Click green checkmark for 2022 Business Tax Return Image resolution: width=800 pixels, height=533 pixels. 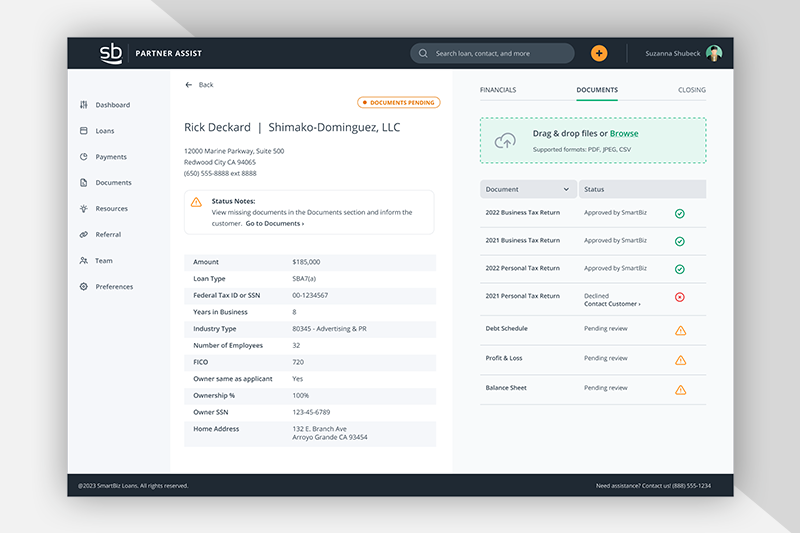[x=679, y=213]
